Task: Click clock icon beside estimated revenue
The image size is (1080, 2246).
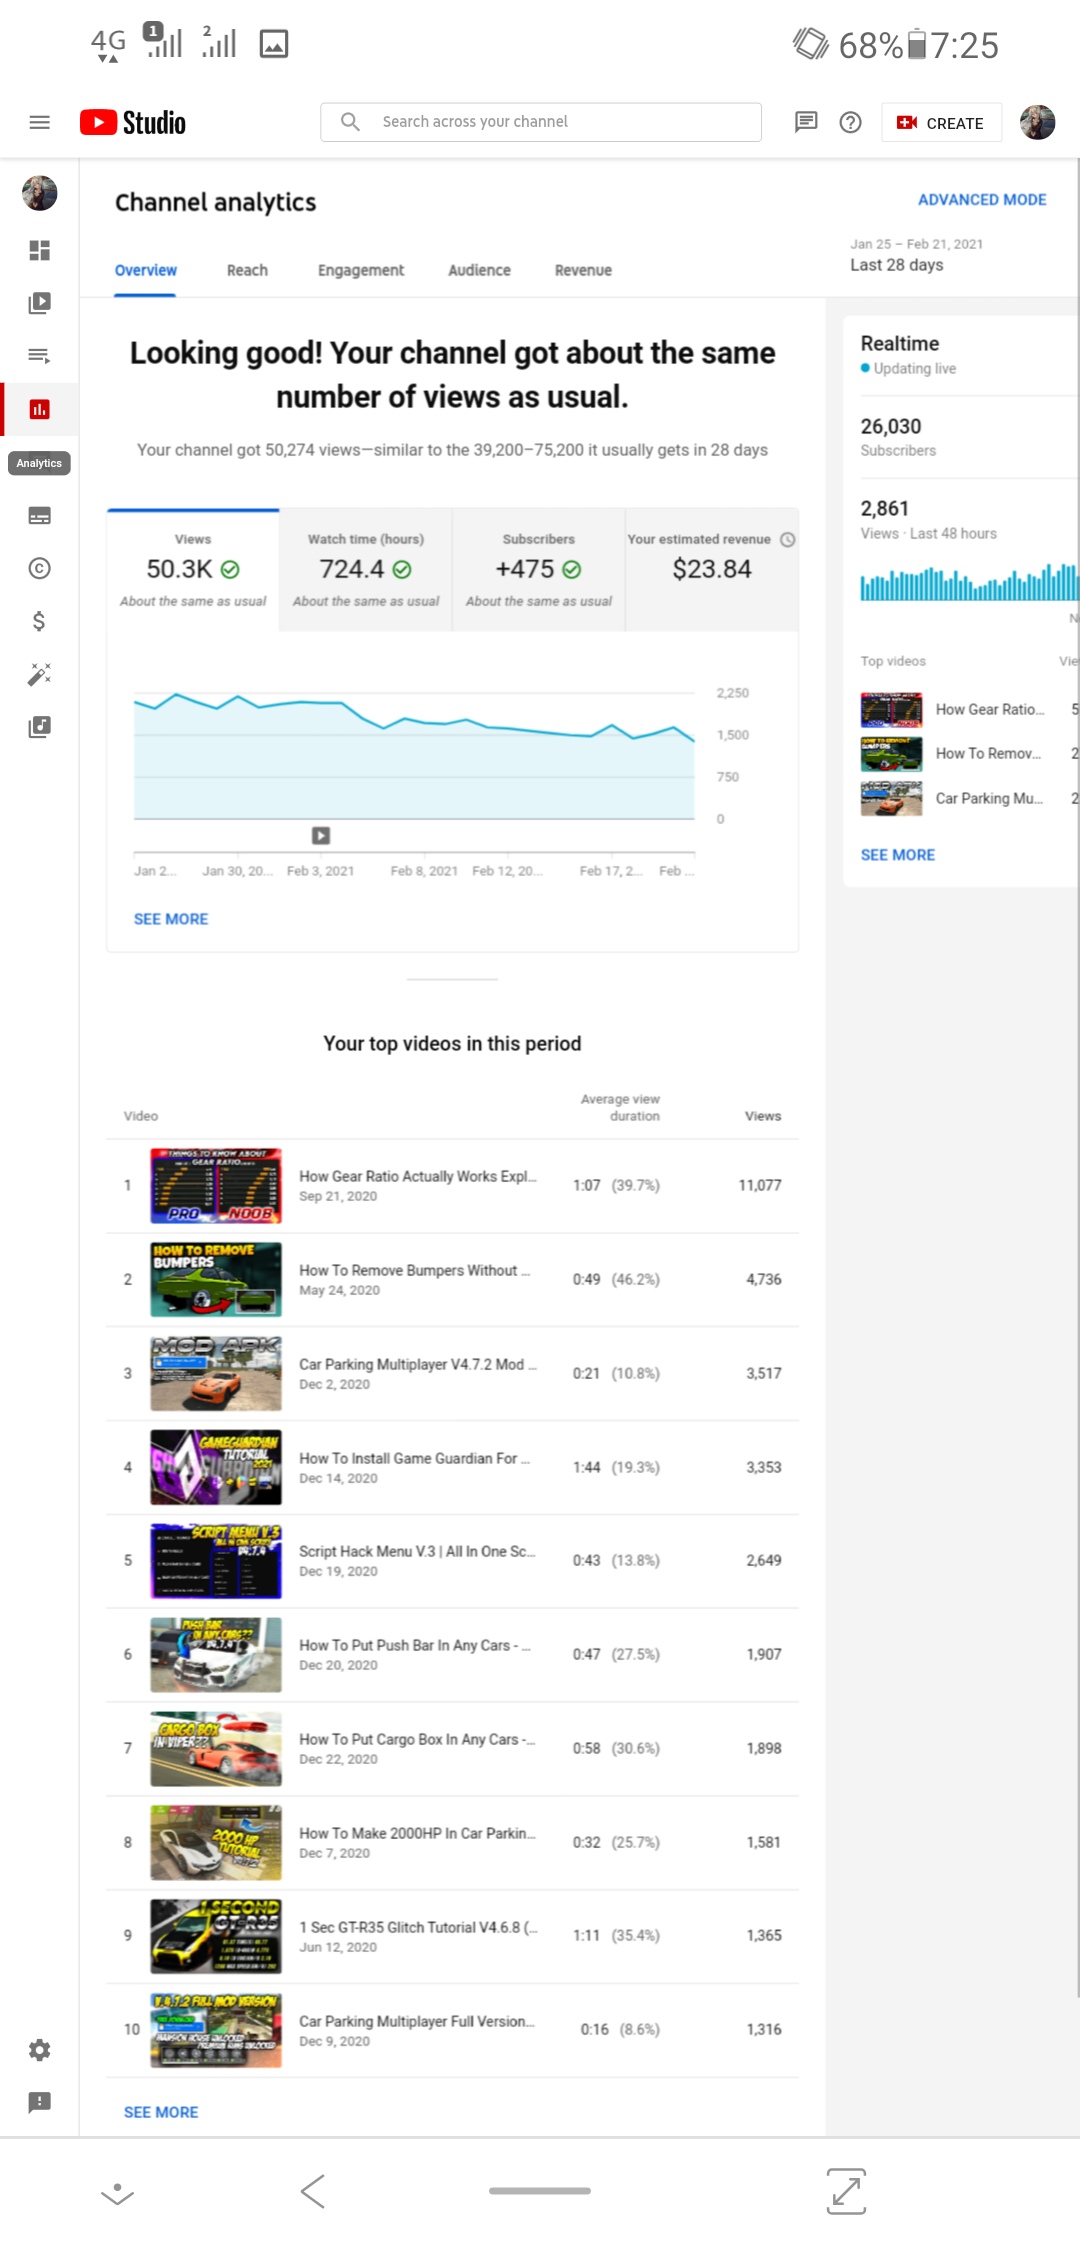Action: point(788,539)
